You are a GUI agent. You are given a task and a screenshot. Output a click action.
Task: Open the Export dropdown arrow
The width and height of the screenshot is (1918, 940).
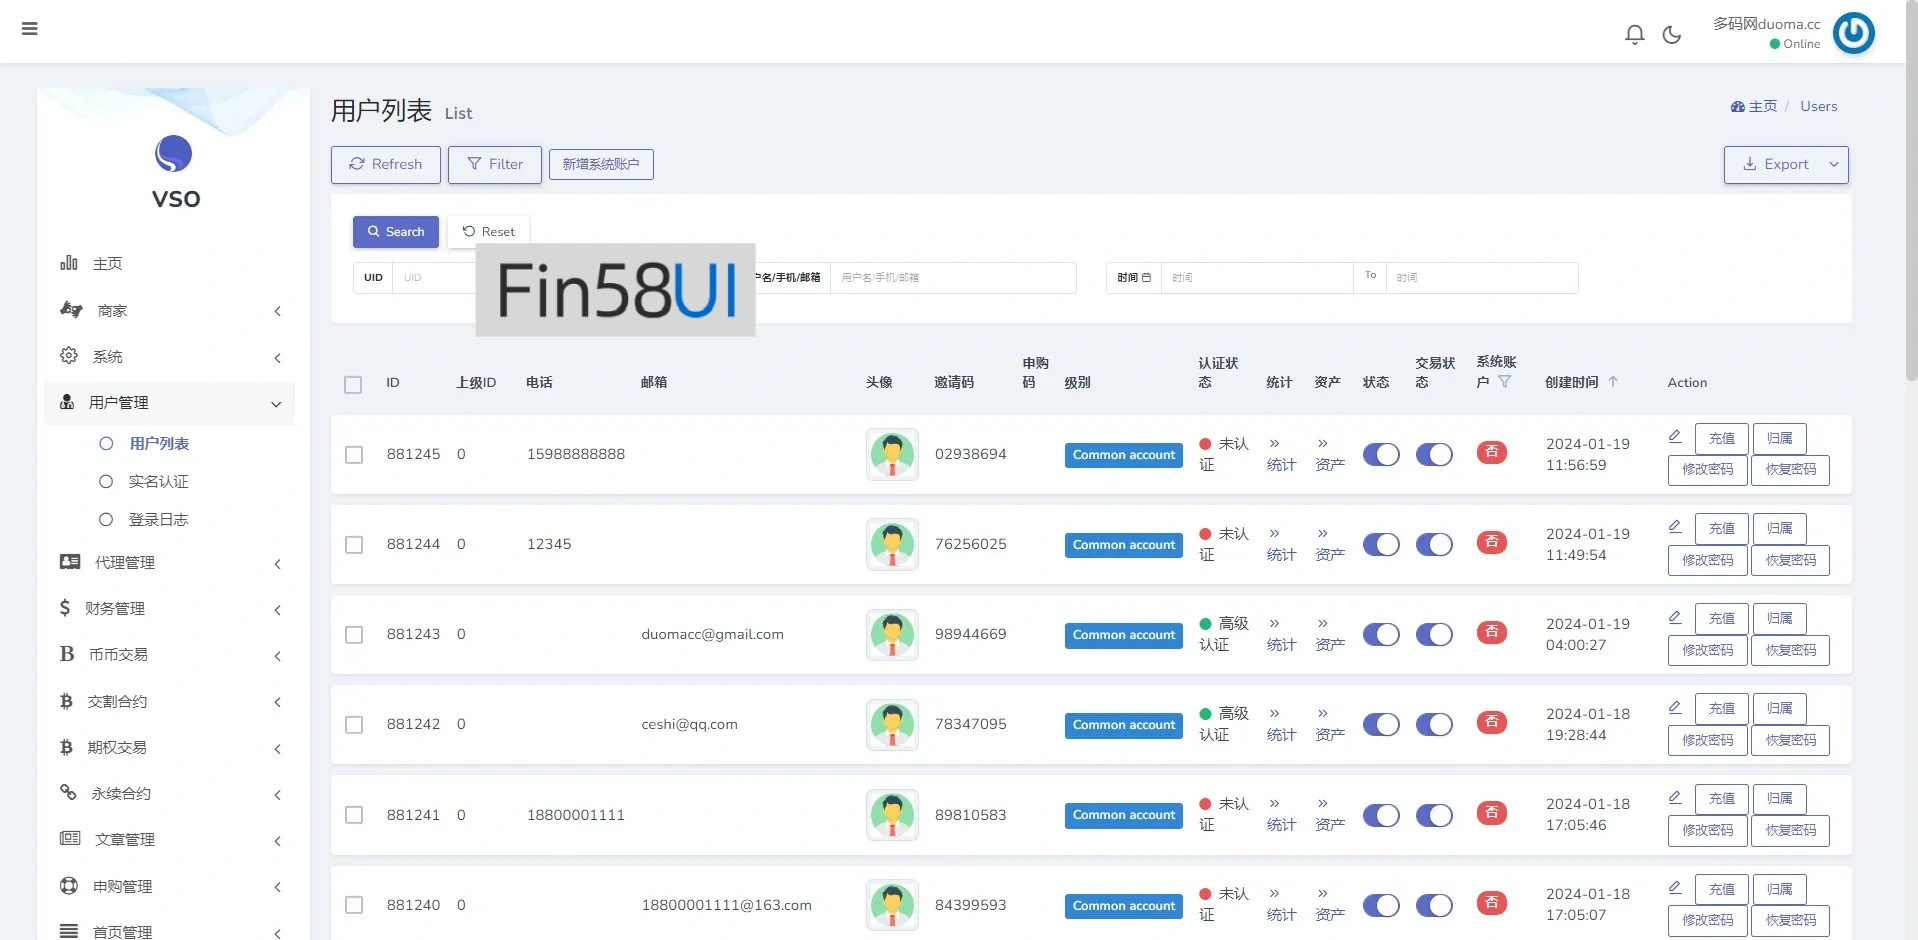point(1834,165)
